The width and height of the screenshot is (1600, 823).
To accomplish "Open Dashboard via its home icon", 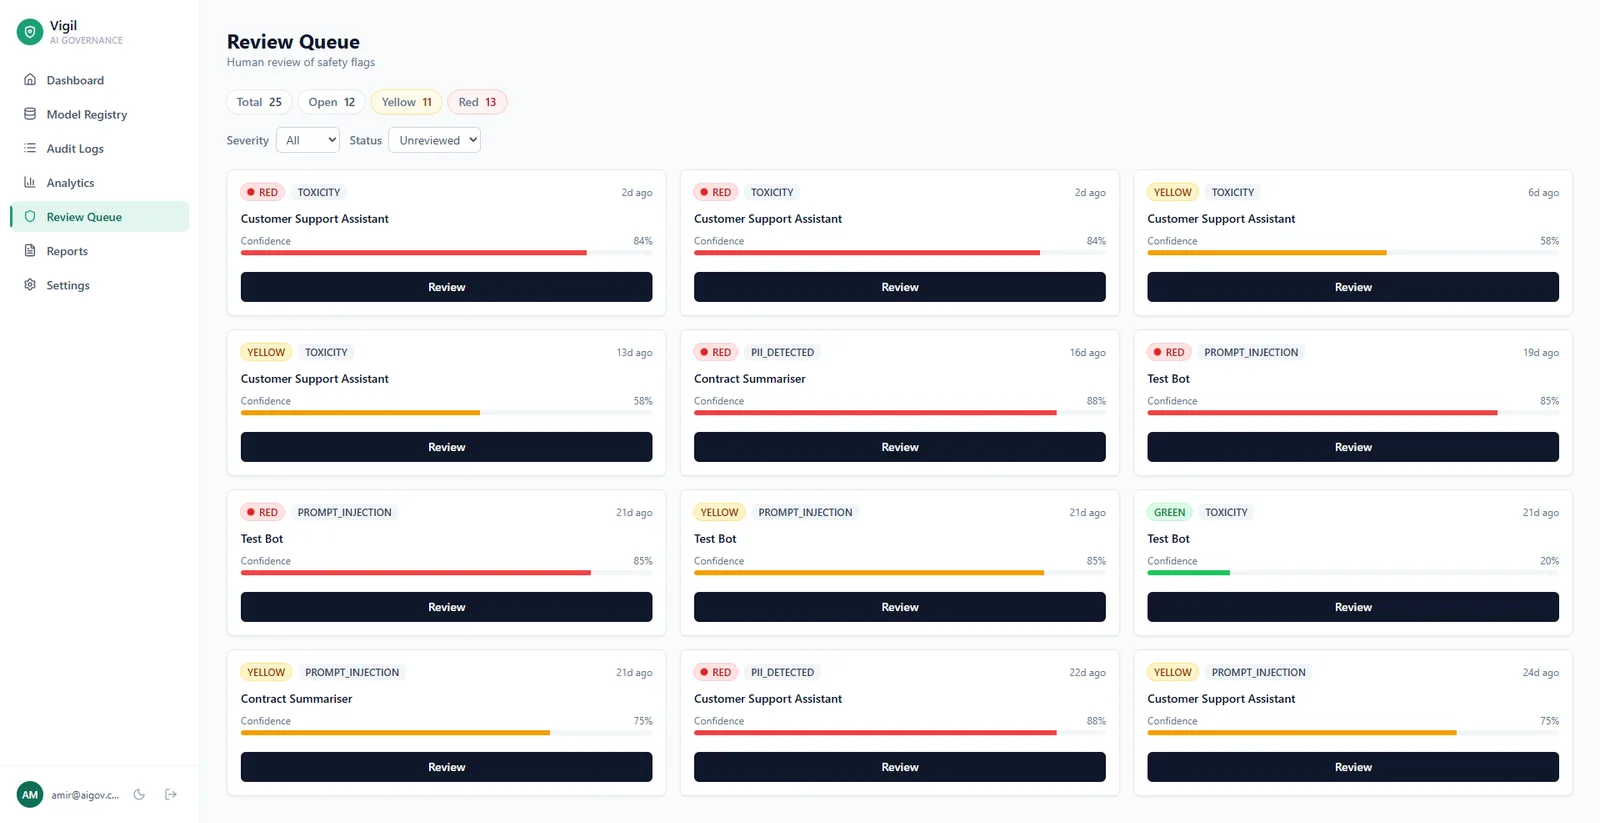I will [x=30, y=80].
